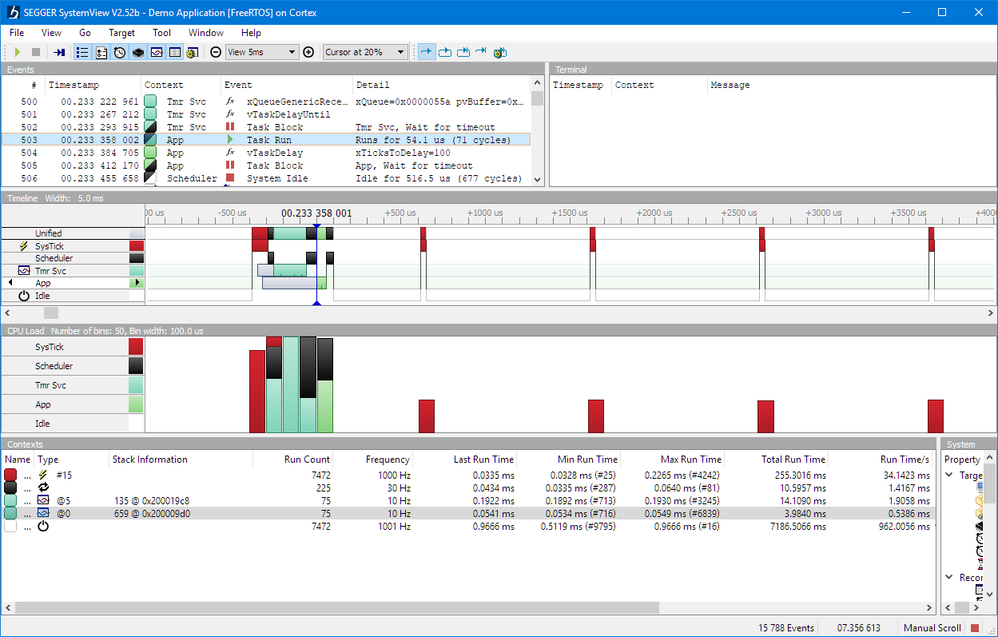This screenshot has height=637, width=998.
Task: Click the right arrow on App color swatch
Action: (137, 283)
